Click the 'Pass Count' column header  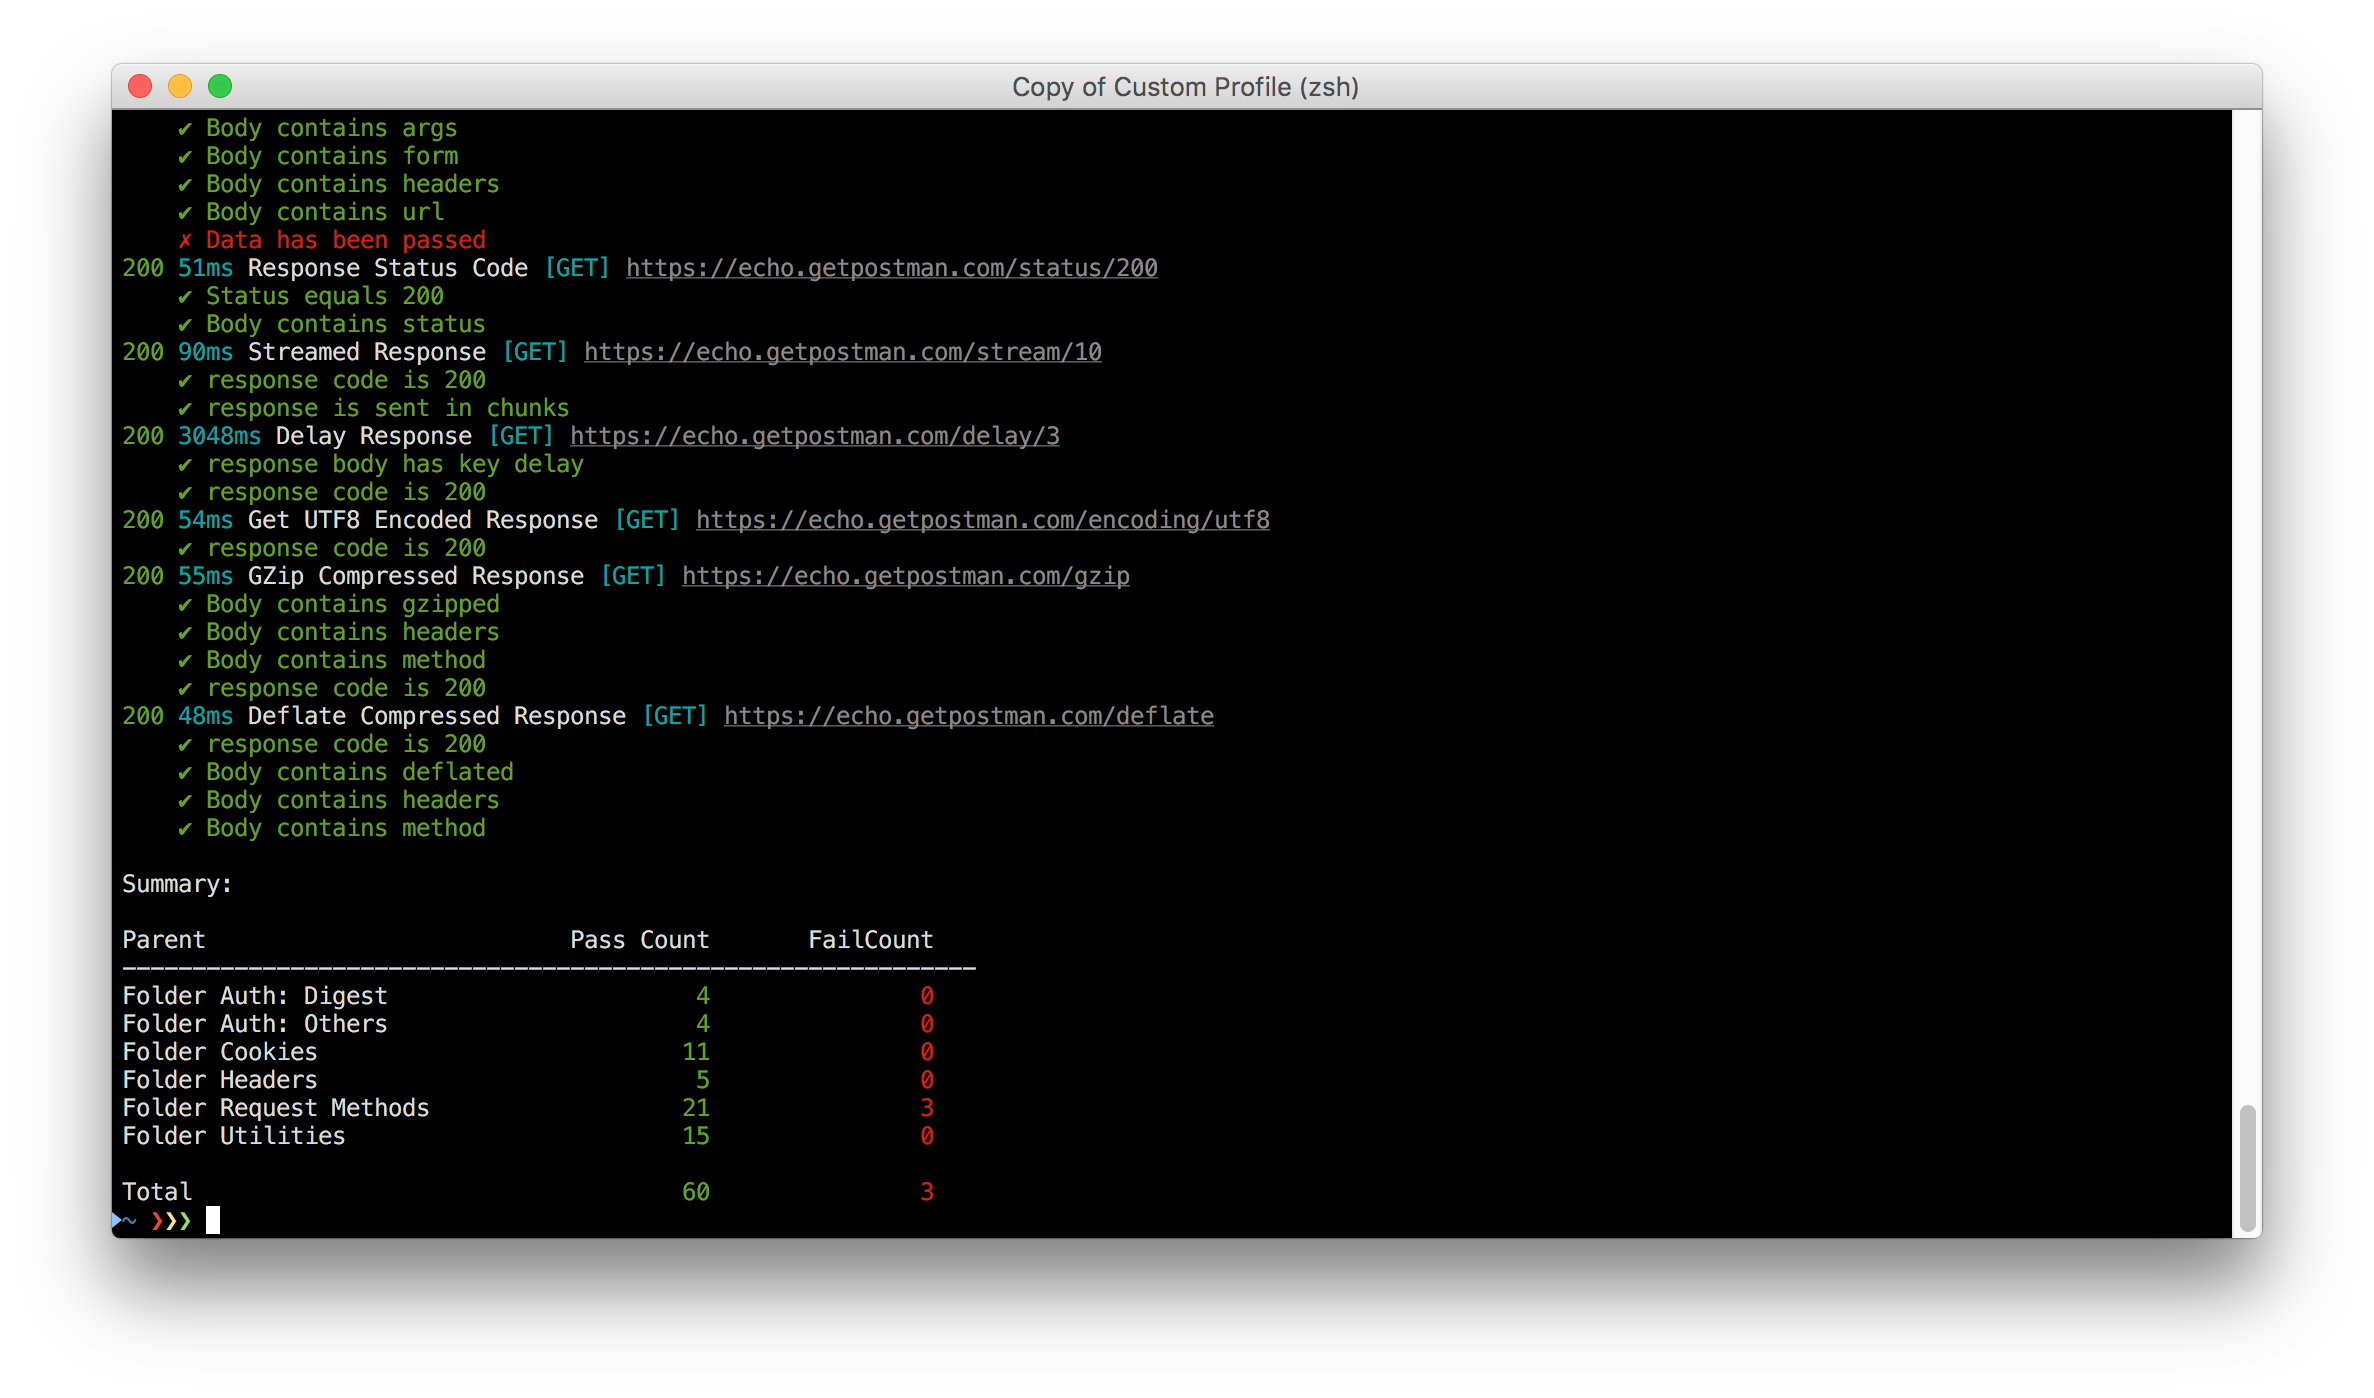[x=640, y=940]
